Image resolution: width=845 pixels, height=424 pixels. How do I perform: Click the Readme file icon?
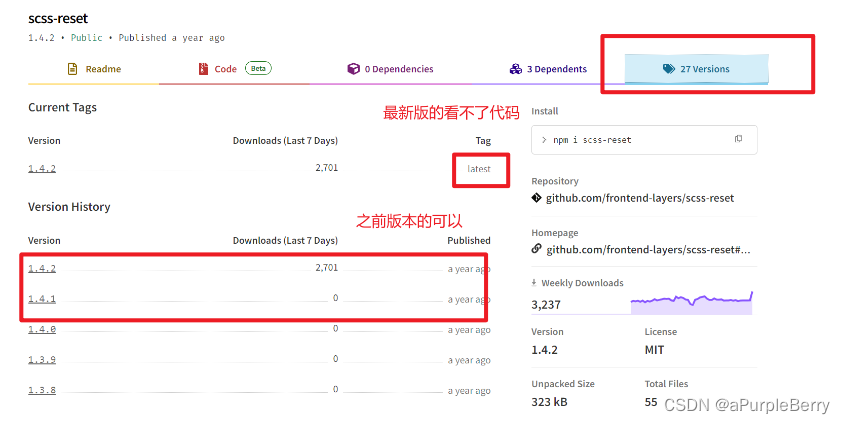click(72, 69)
